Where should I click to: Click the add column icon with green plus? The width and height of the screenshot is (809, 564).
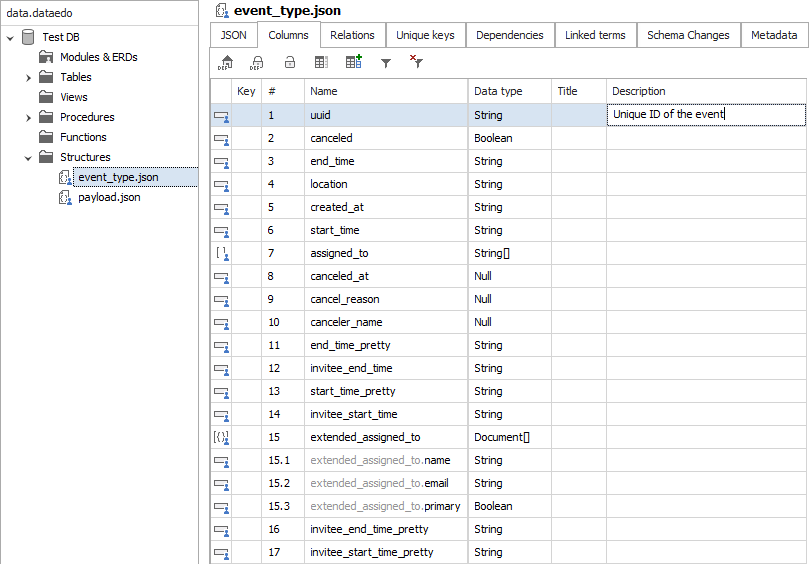pos(353,62)
